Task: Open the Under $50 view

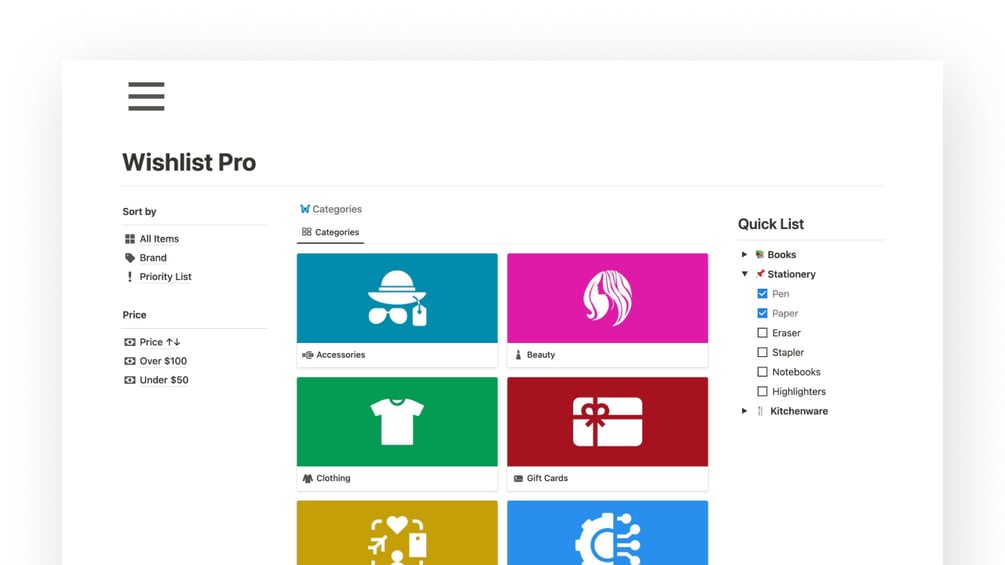Action: point(164,380)
